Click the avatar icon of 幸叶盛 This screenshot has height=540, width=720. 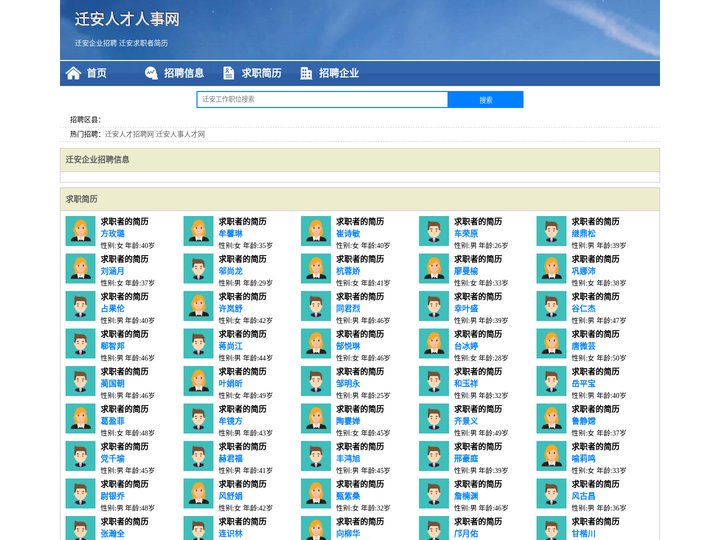(x=434, y=306)
